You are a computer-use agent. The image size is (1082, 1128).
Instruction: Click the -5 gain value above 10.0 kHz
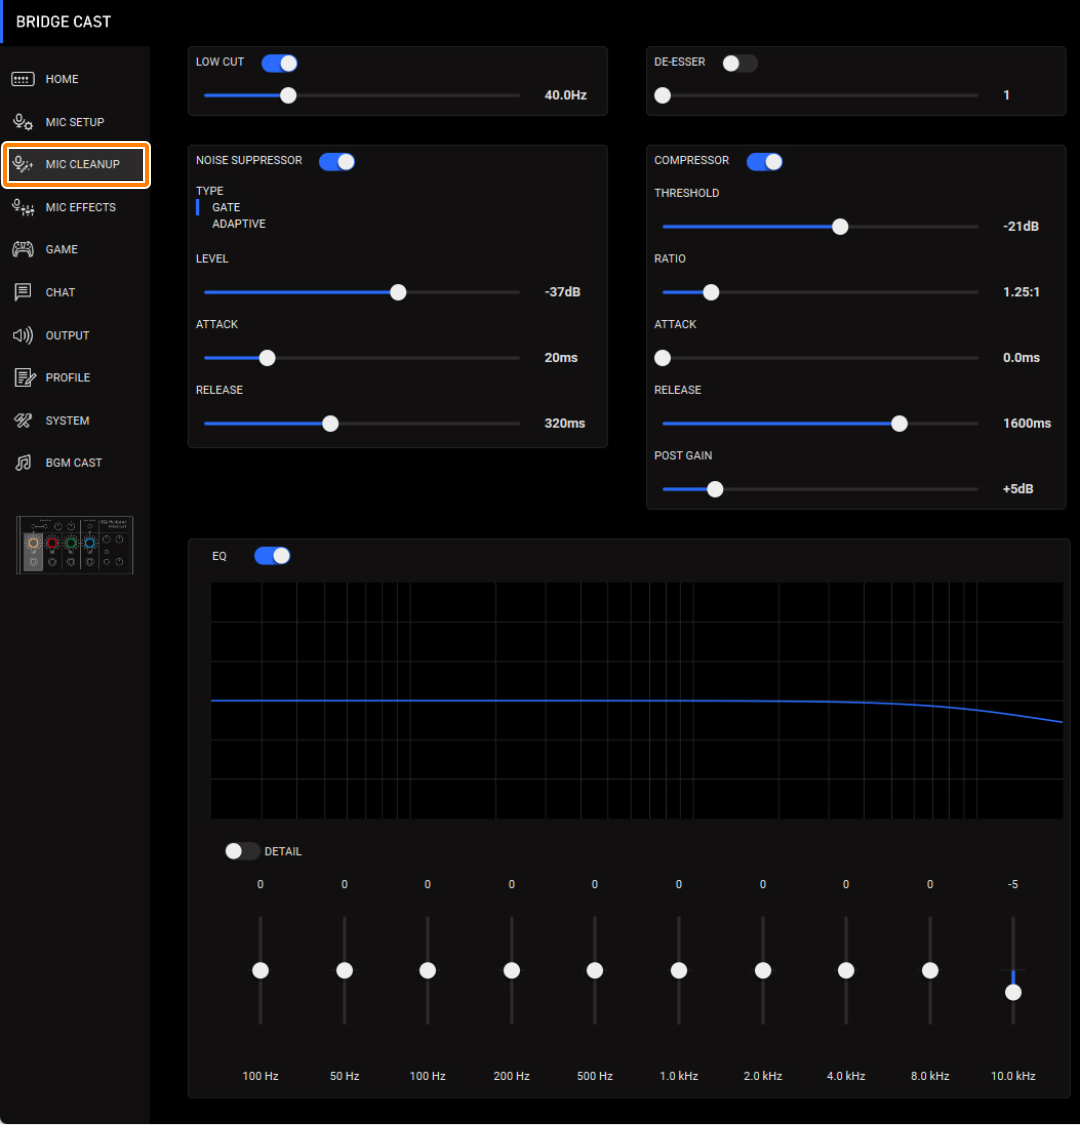(1014, 886)
